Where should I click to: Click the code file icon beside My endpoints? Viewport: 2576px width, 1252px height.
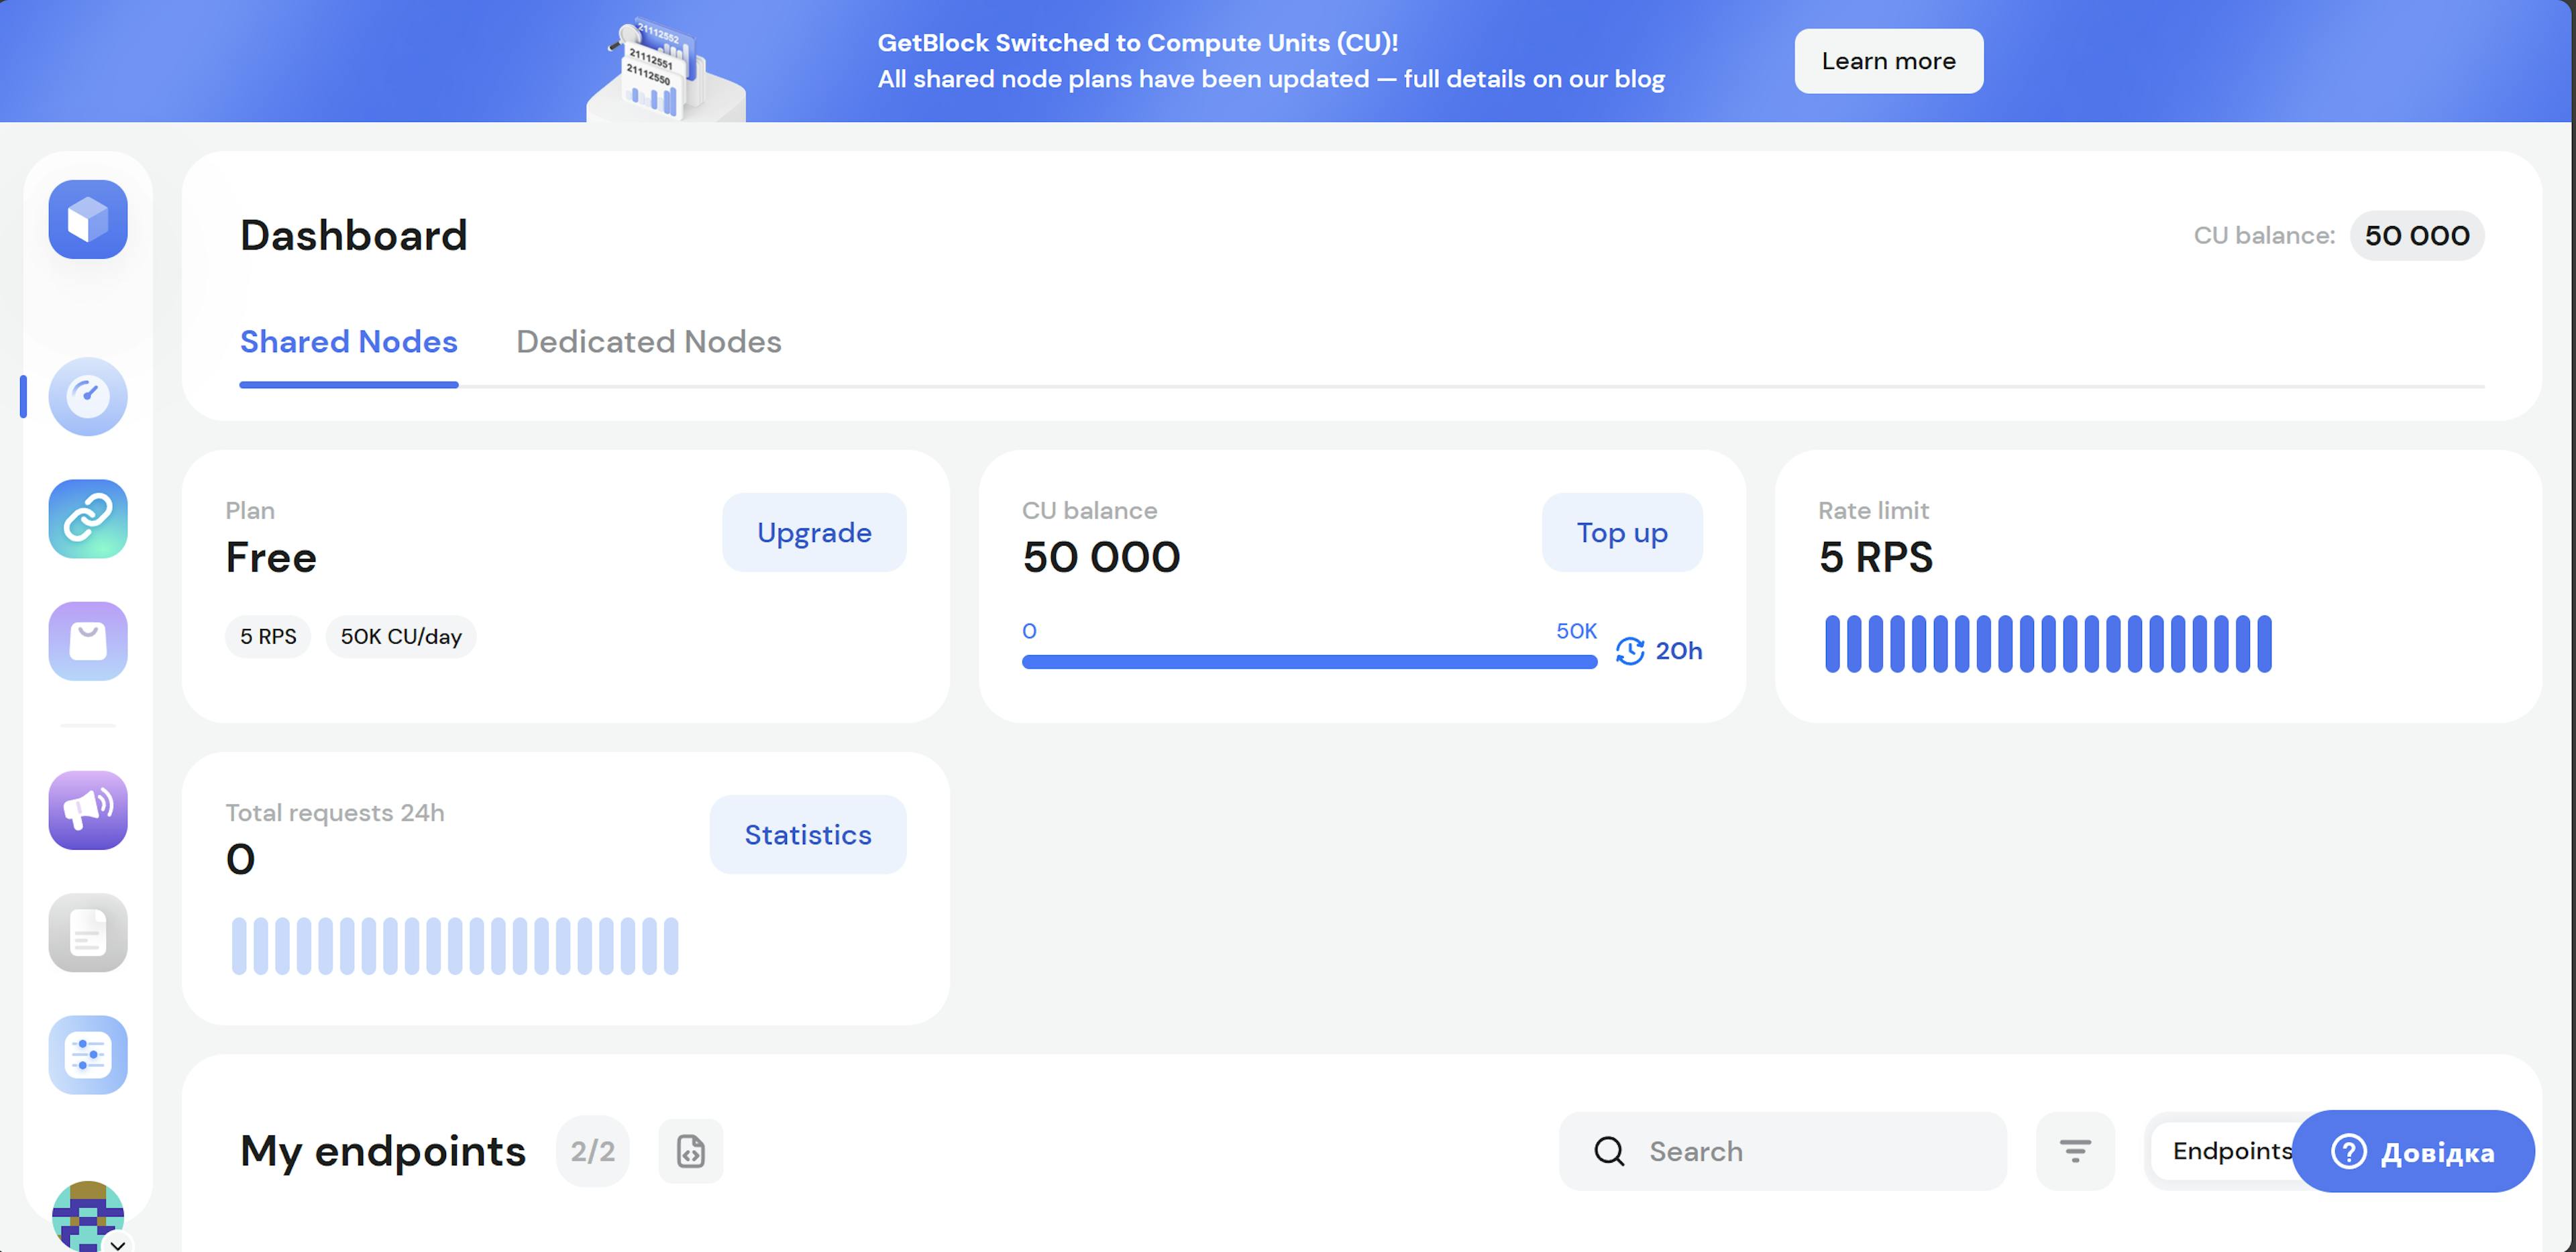690,1151
